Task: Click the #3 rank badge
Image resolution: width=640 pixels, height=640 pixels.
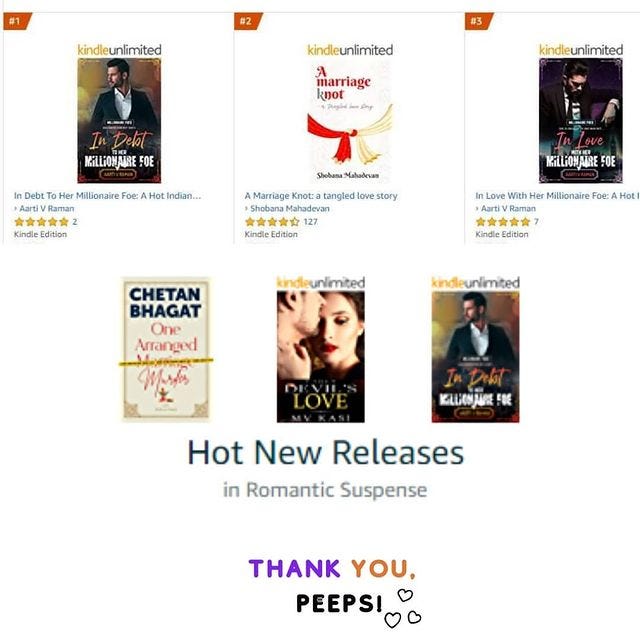Action: 478,21
